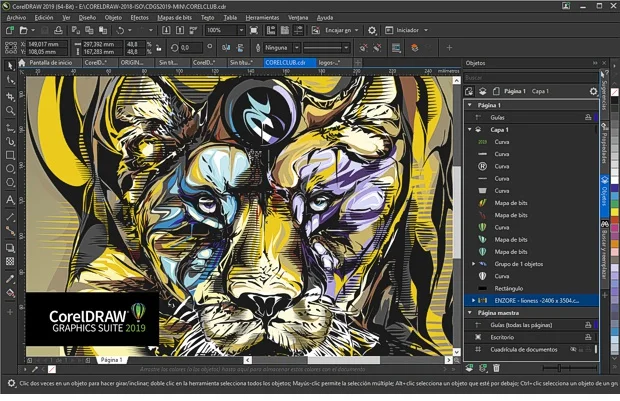Open the Herramientas menu

pos(262,18)
